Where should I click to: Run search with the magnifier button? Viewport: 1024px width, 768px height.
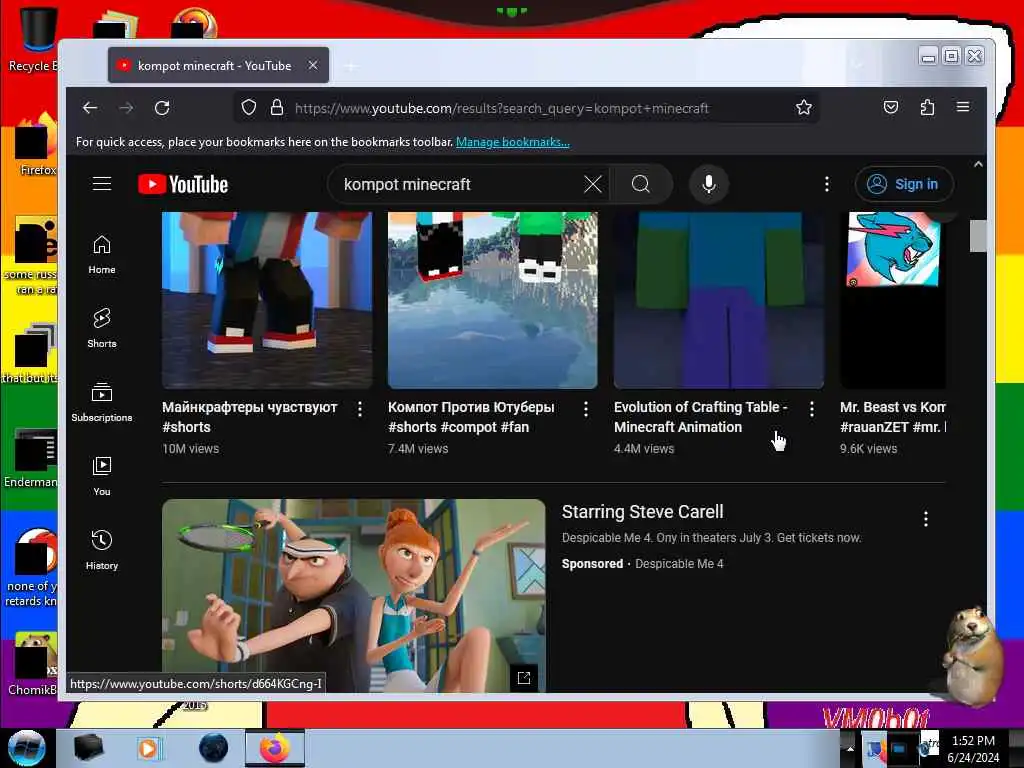[x=641, y=184]
